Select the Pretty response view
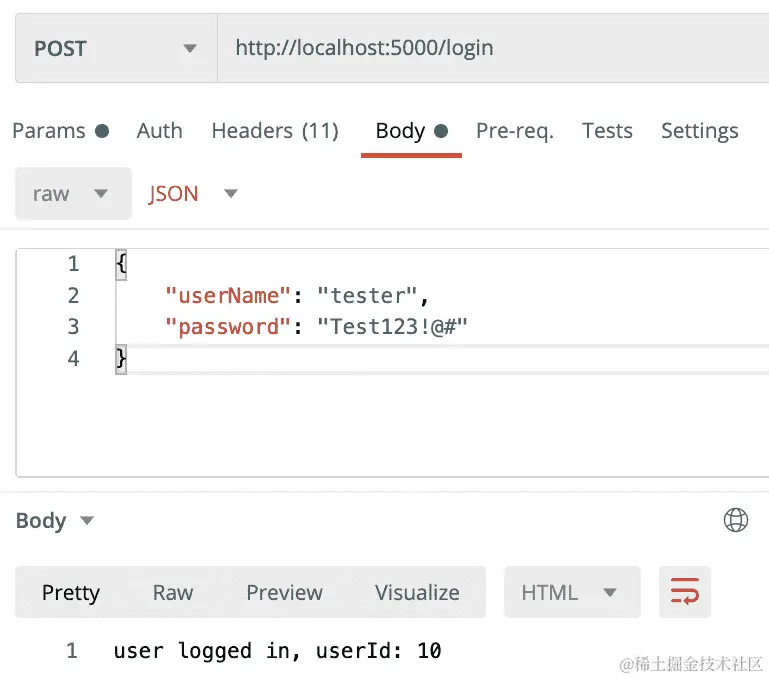This screenshot has height=679, width=769. (x=71, y=592)
